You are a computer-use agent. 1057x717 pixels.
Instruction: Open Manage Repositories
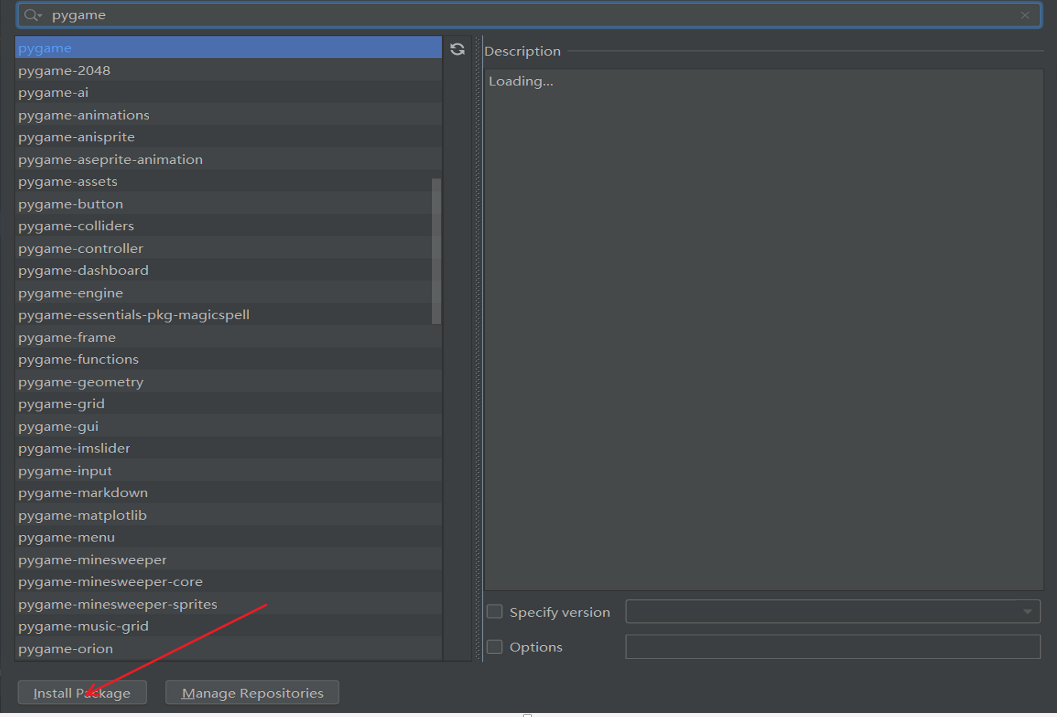pyautogui.click(x=251, y=692)
